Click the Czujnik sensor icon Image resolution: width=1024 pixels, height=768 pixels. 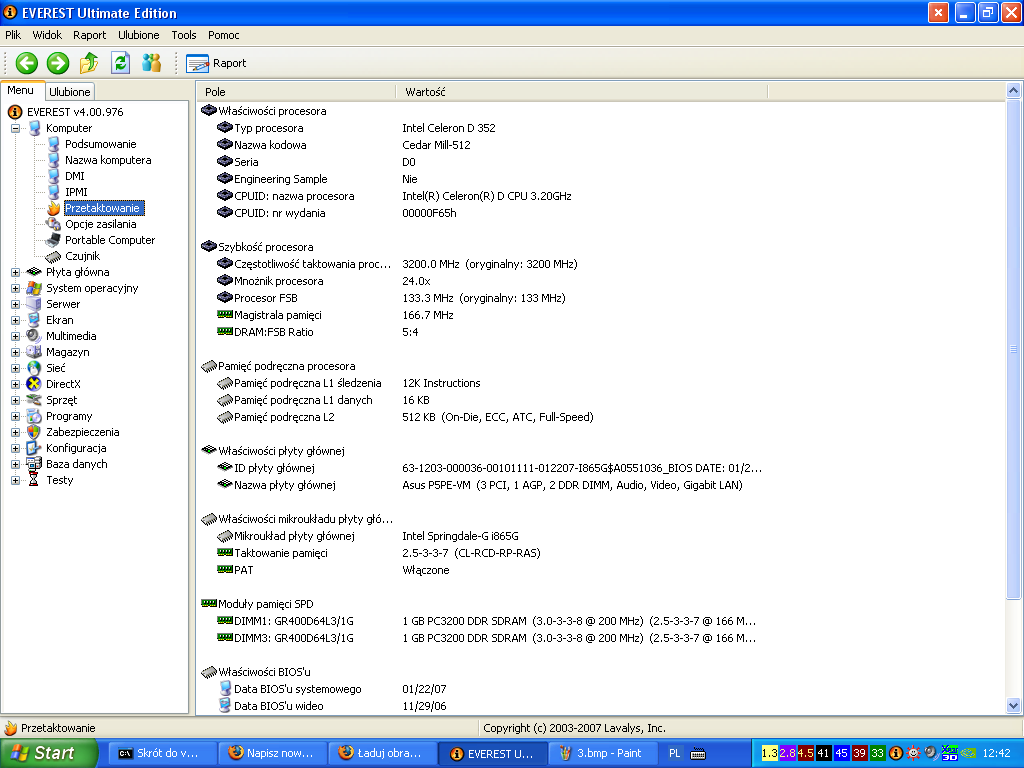point(54,257)
